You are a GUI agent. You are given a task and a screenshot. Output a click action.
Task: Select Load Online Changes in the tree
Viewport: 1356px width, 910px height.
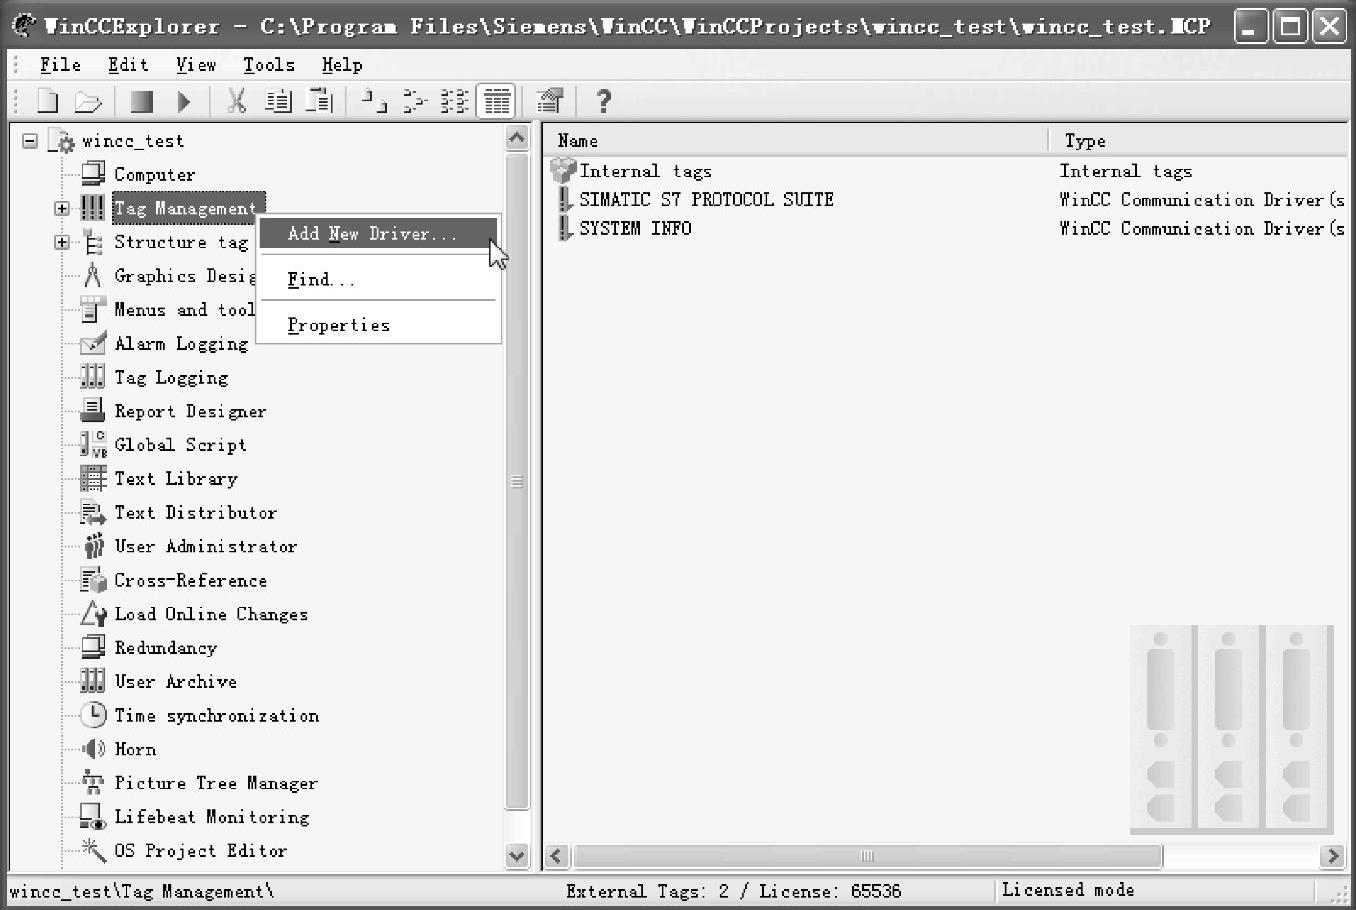point(211,615)
